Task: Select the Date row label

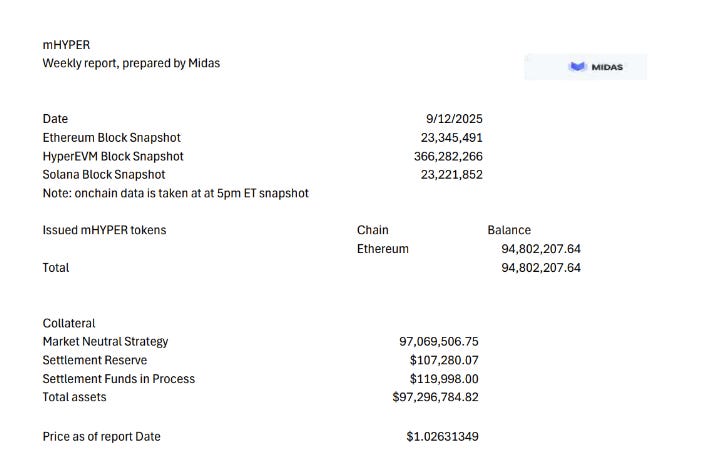Action: coord(55,119)
